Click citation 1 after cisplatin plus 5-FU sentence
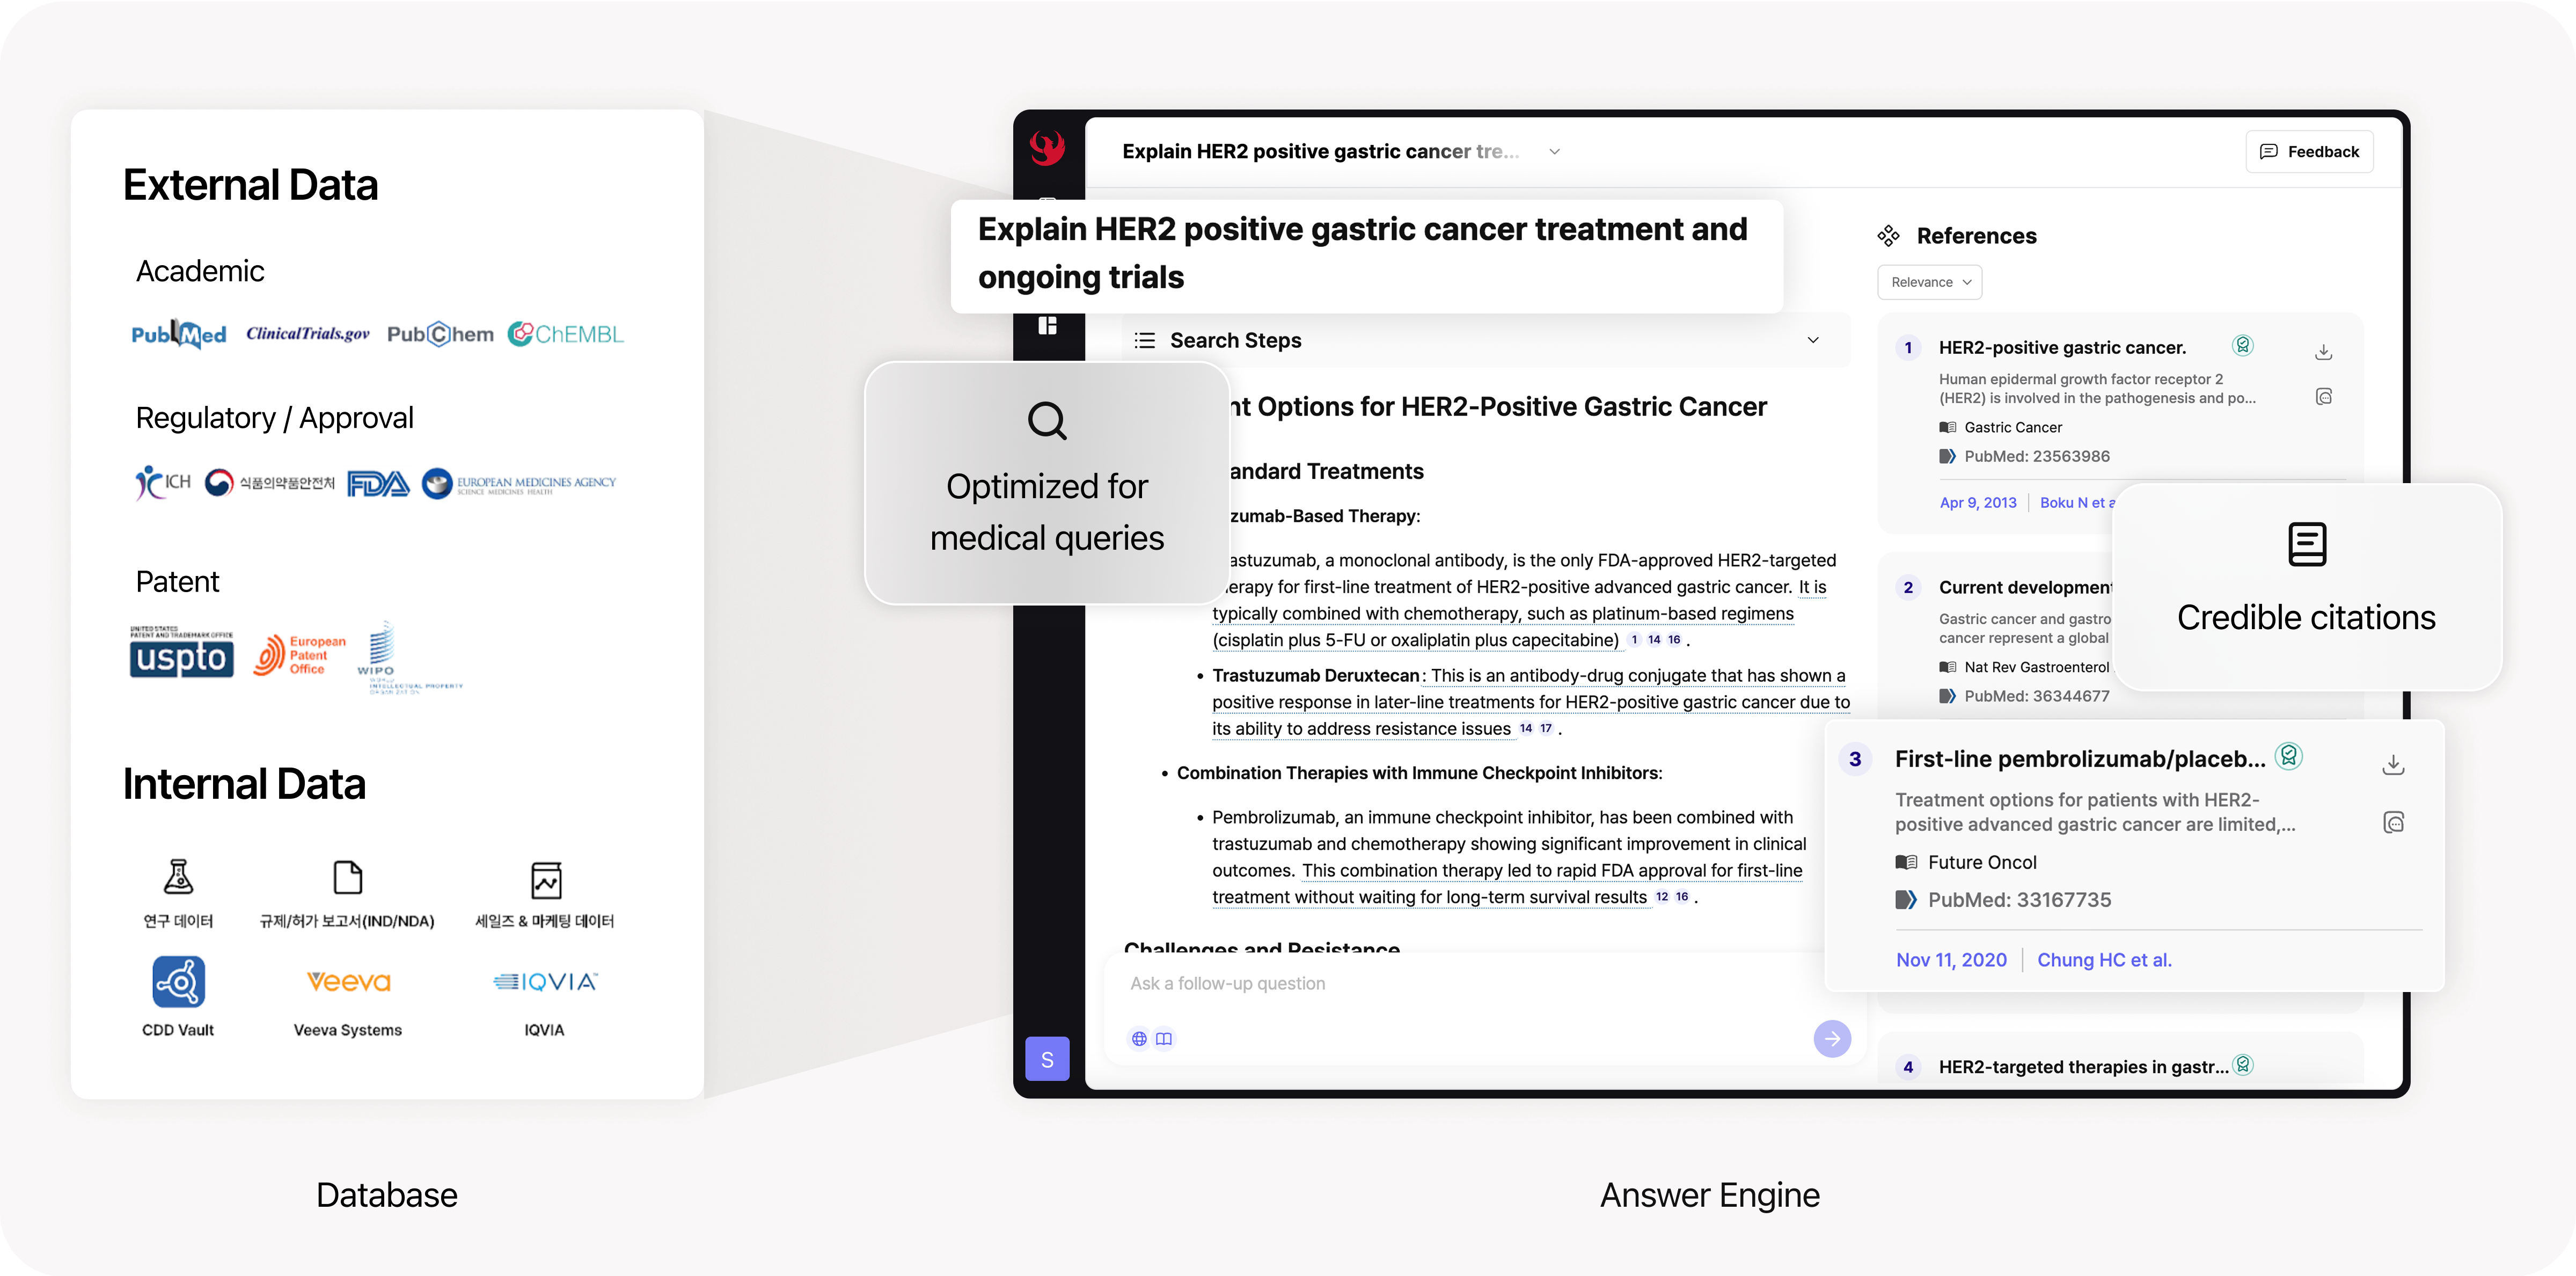The height and width of the screenshot is (1276, 2576). coord(1635,640)
